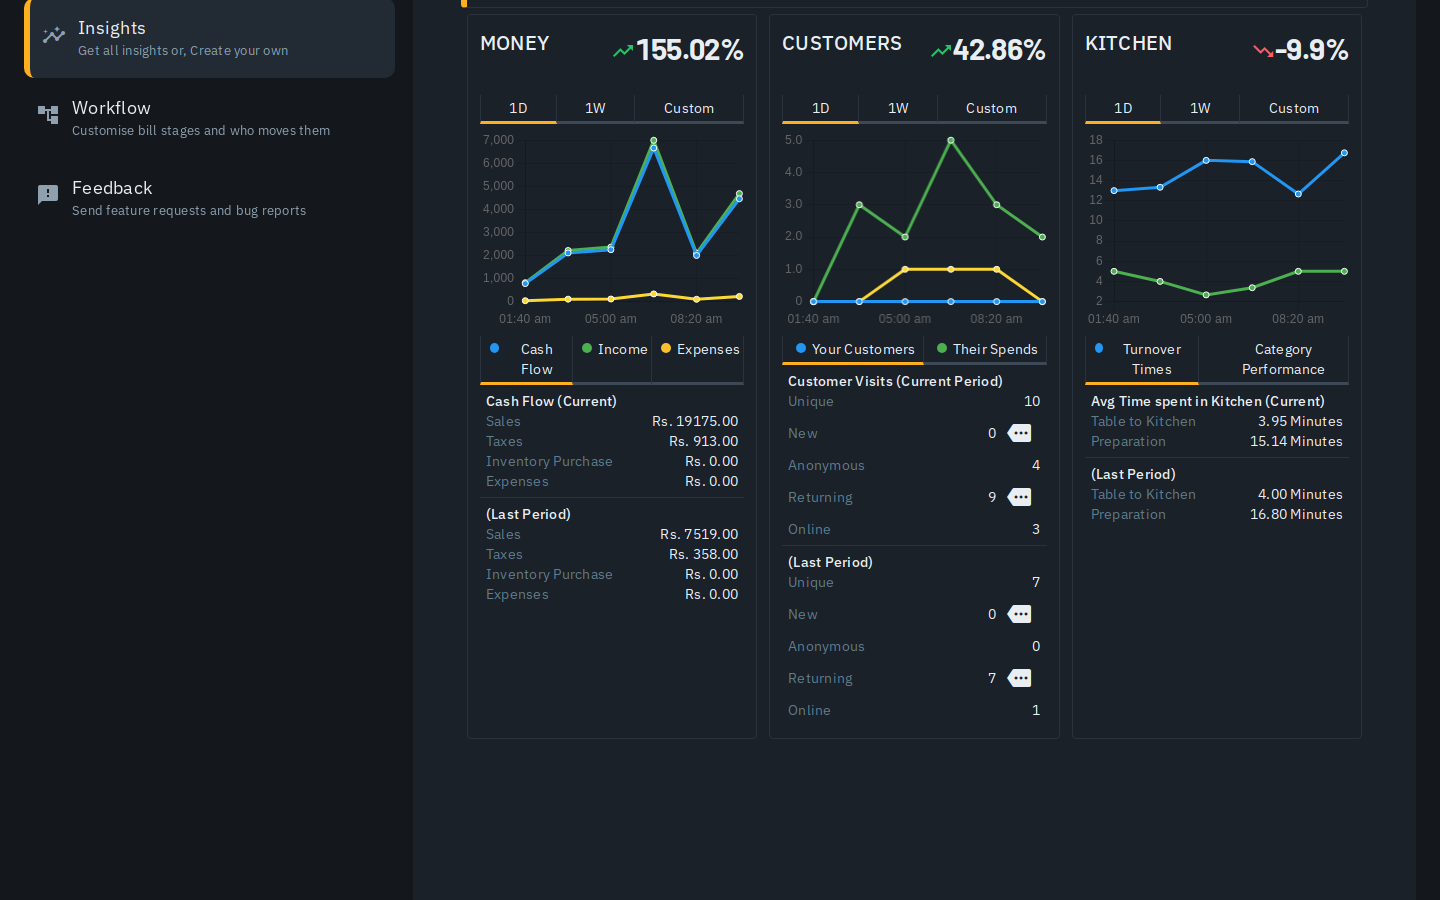Click the Cash Flow (Current) heading
The width and height of the screenshot is (1440, 900).
point(551,401)
